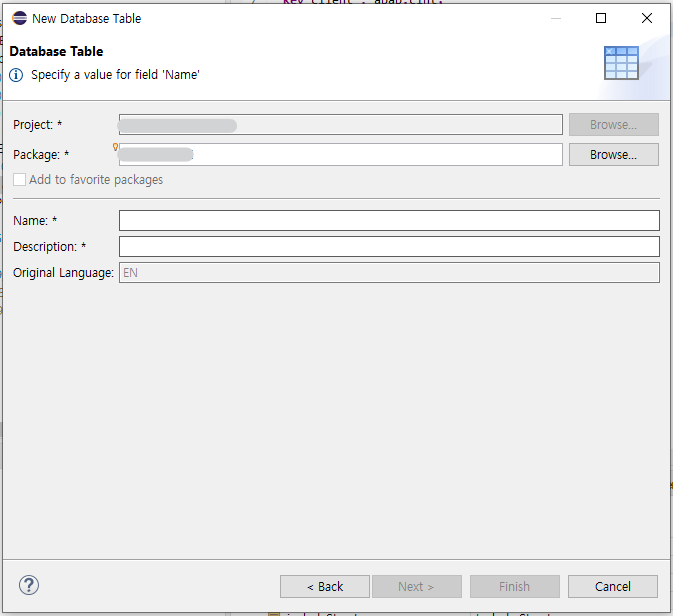Cancel the new database table wizard
The width and height of the screenshot is (673, 616).
(613, 586)
